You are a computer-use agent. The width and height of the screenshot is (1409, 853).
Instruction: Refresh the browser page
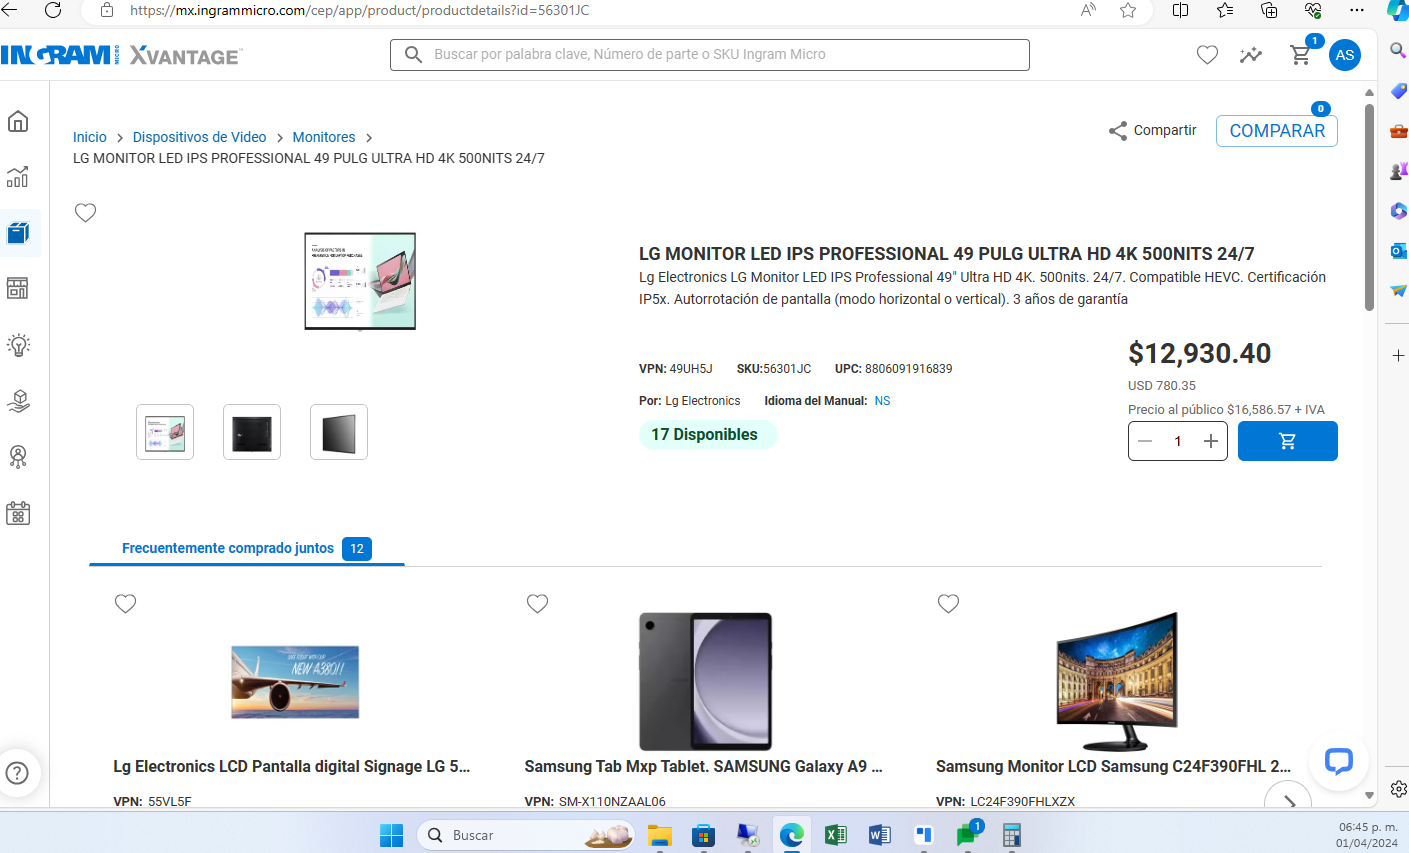(53, 10)
